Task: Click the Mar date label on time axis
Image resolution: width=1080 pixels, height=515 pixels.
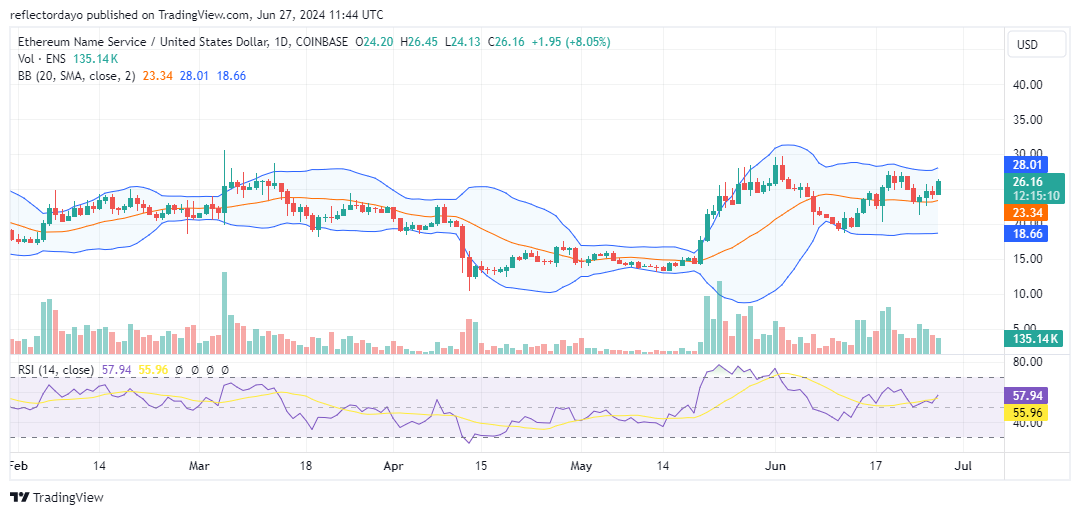Action: 200,466
